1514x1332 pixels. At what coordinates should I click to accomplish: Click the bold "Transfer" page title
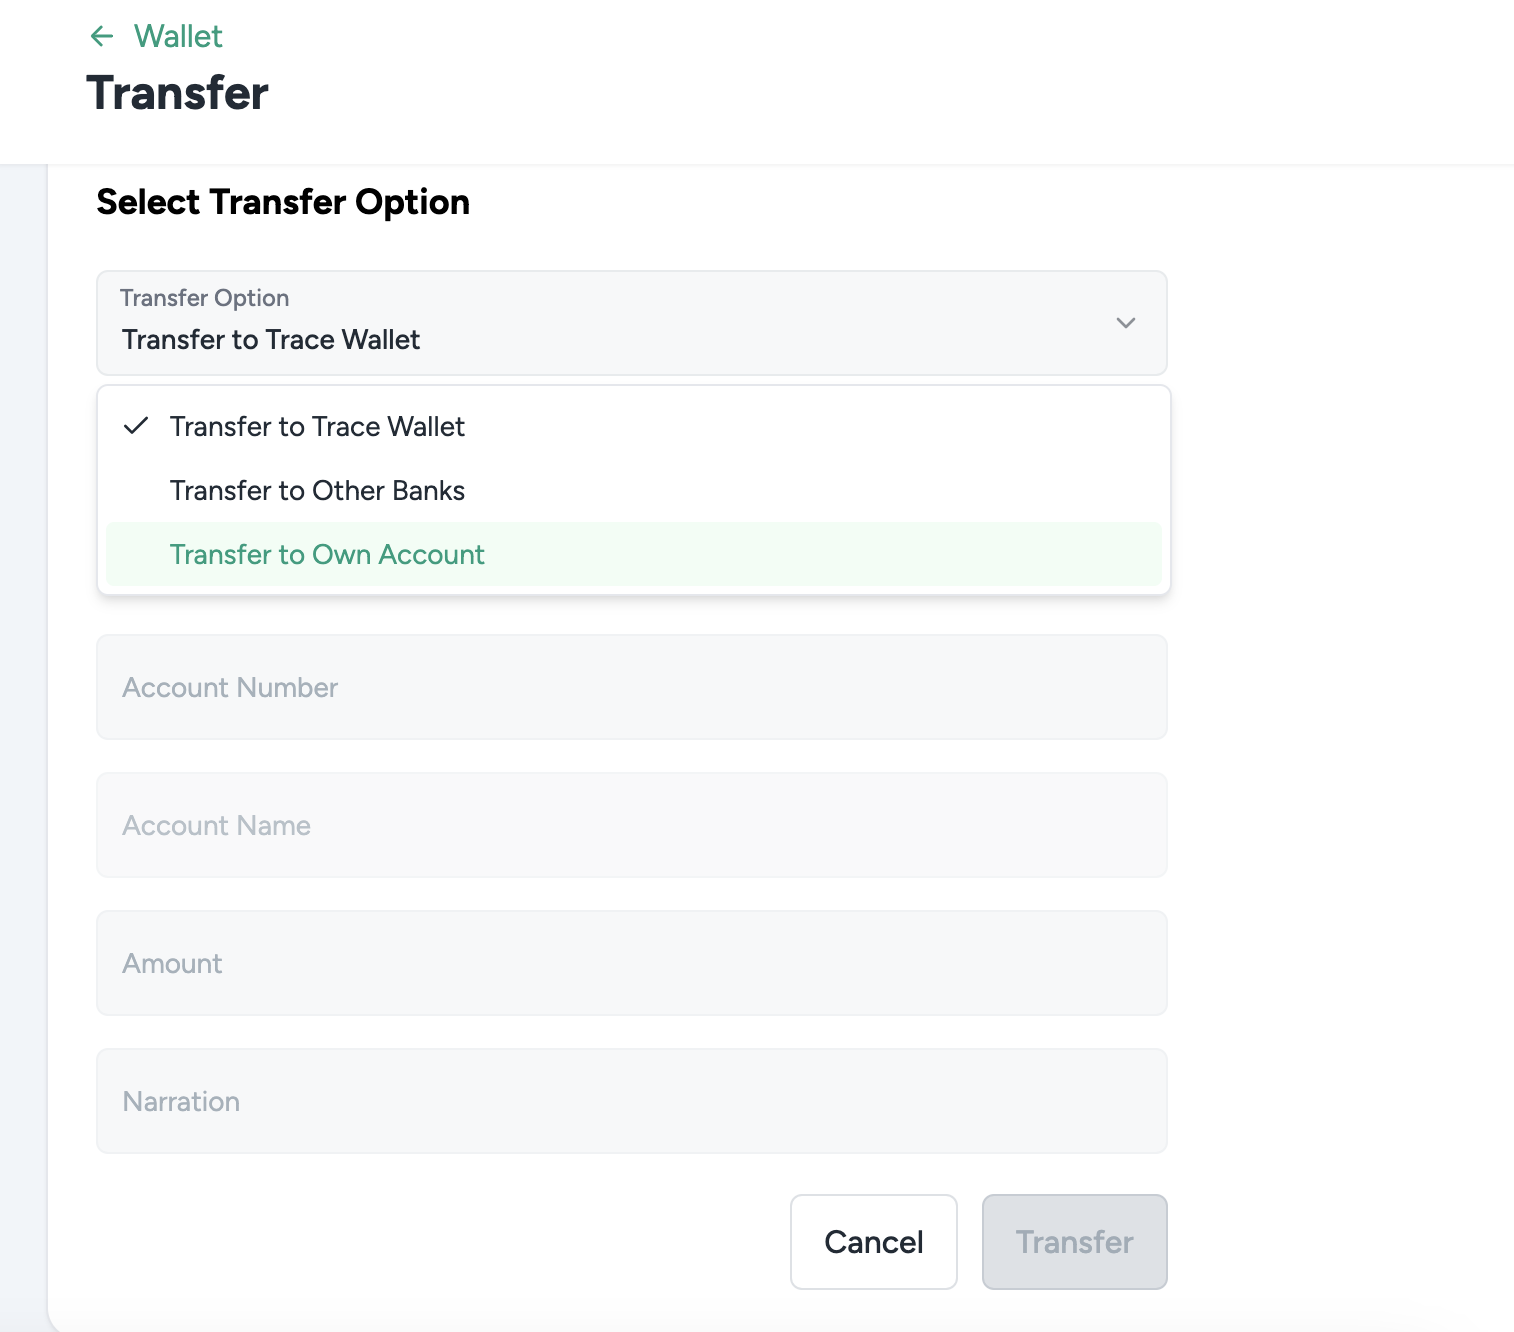[x=178, y=93]
